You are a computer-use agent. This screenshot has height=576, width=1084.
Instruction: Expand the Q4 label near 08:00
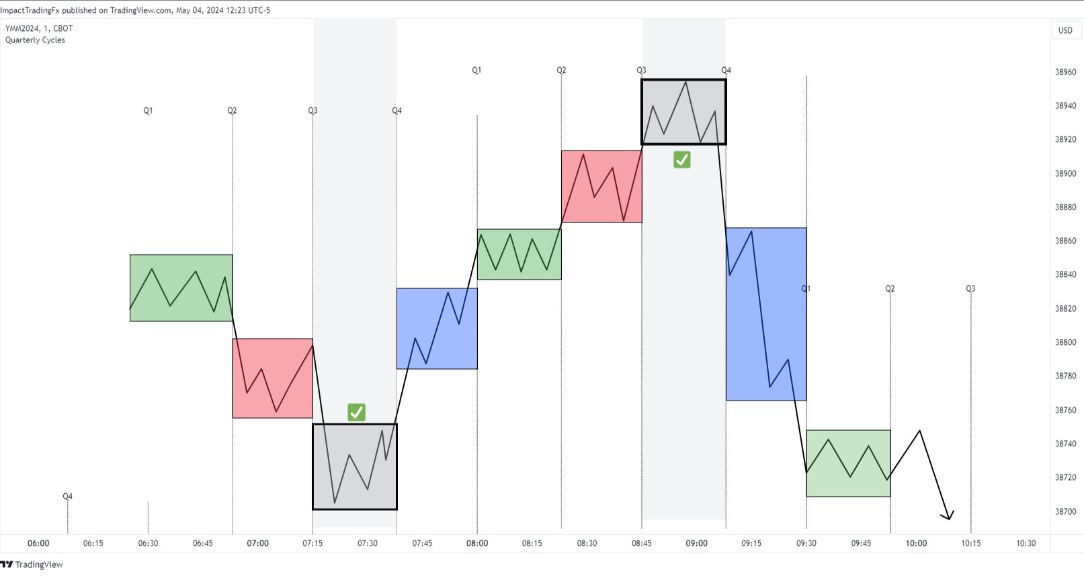pyautogui.click(x=396, y=110)
